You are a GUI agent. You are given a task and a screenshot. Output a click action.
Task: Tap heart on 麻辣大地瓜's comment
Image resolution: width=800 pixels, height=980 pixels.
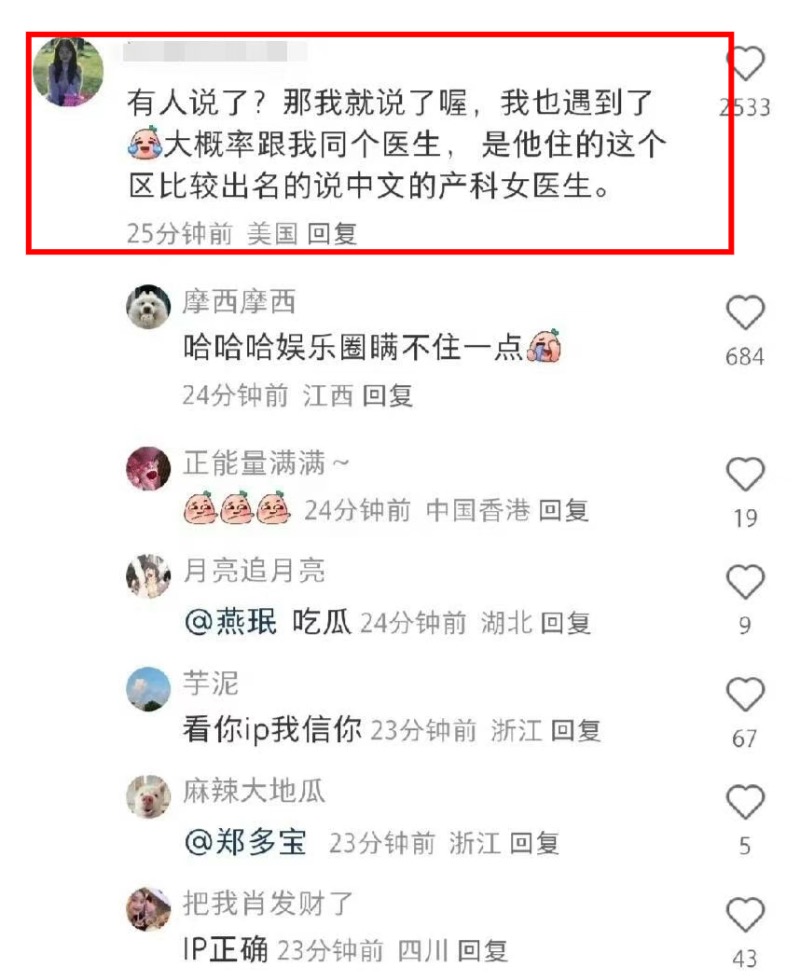745,802
